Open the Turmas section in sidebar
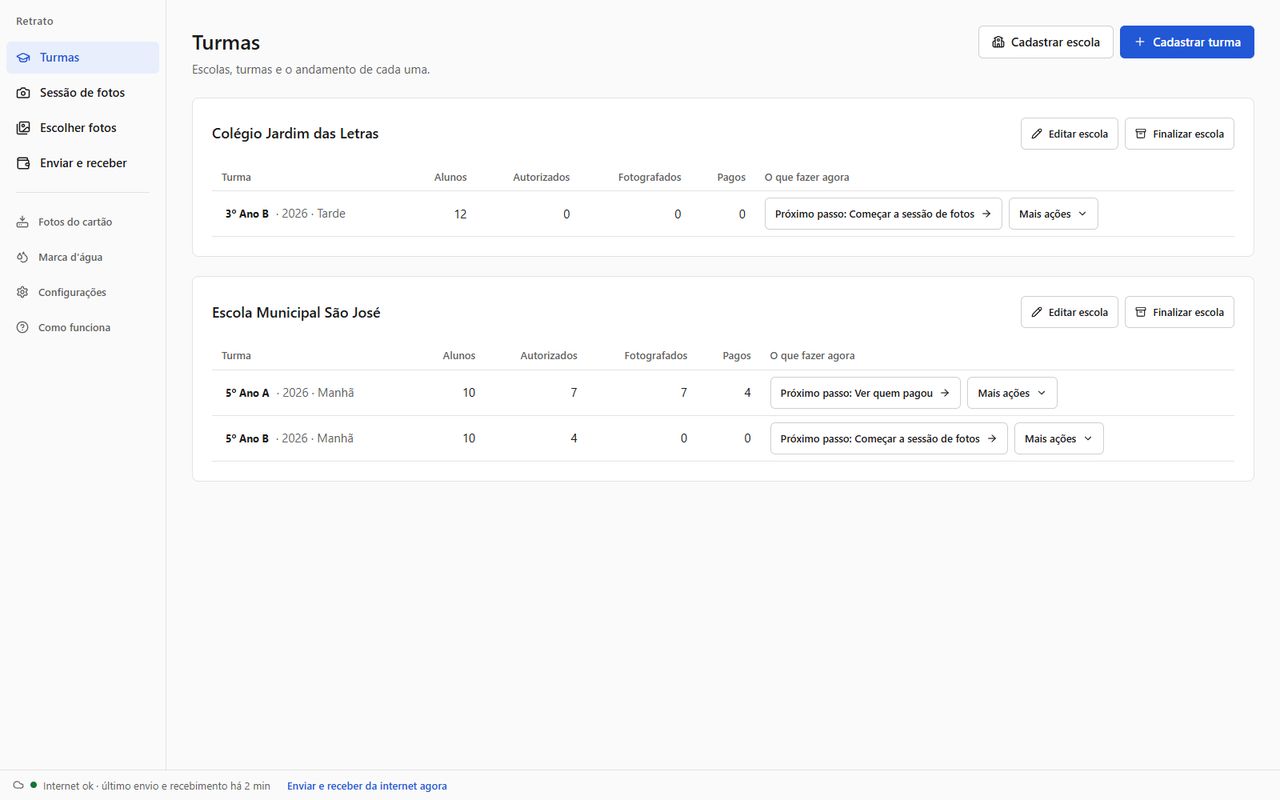 pos(83,57)
